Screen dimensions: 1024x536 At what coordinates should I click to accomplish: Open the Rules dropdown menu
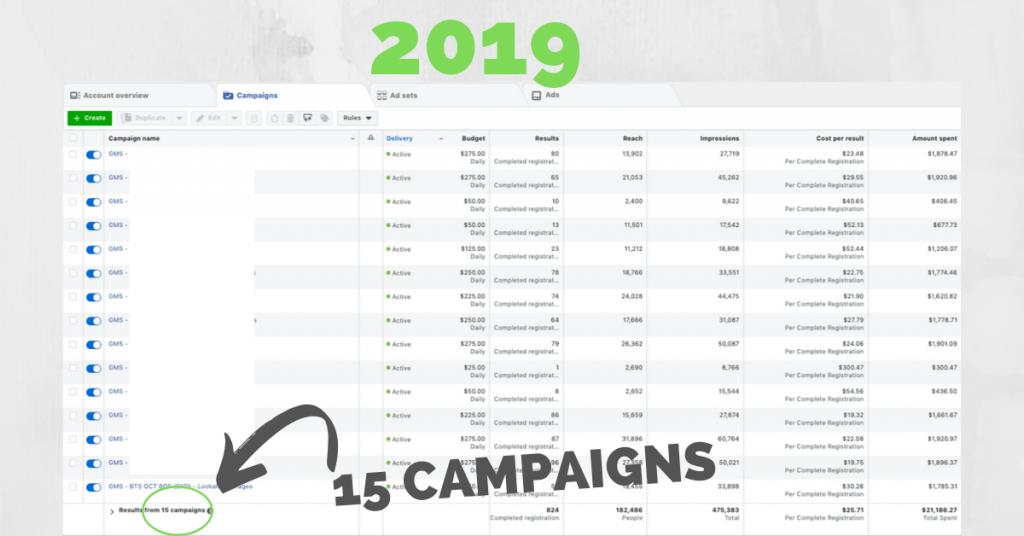point(355,118)
